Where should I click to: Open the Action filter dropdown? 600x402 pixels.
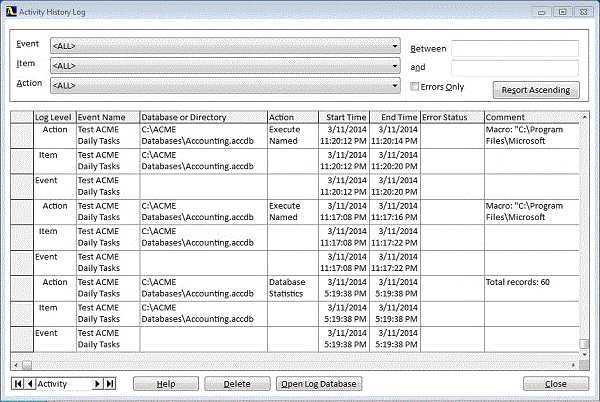(225, 86)
